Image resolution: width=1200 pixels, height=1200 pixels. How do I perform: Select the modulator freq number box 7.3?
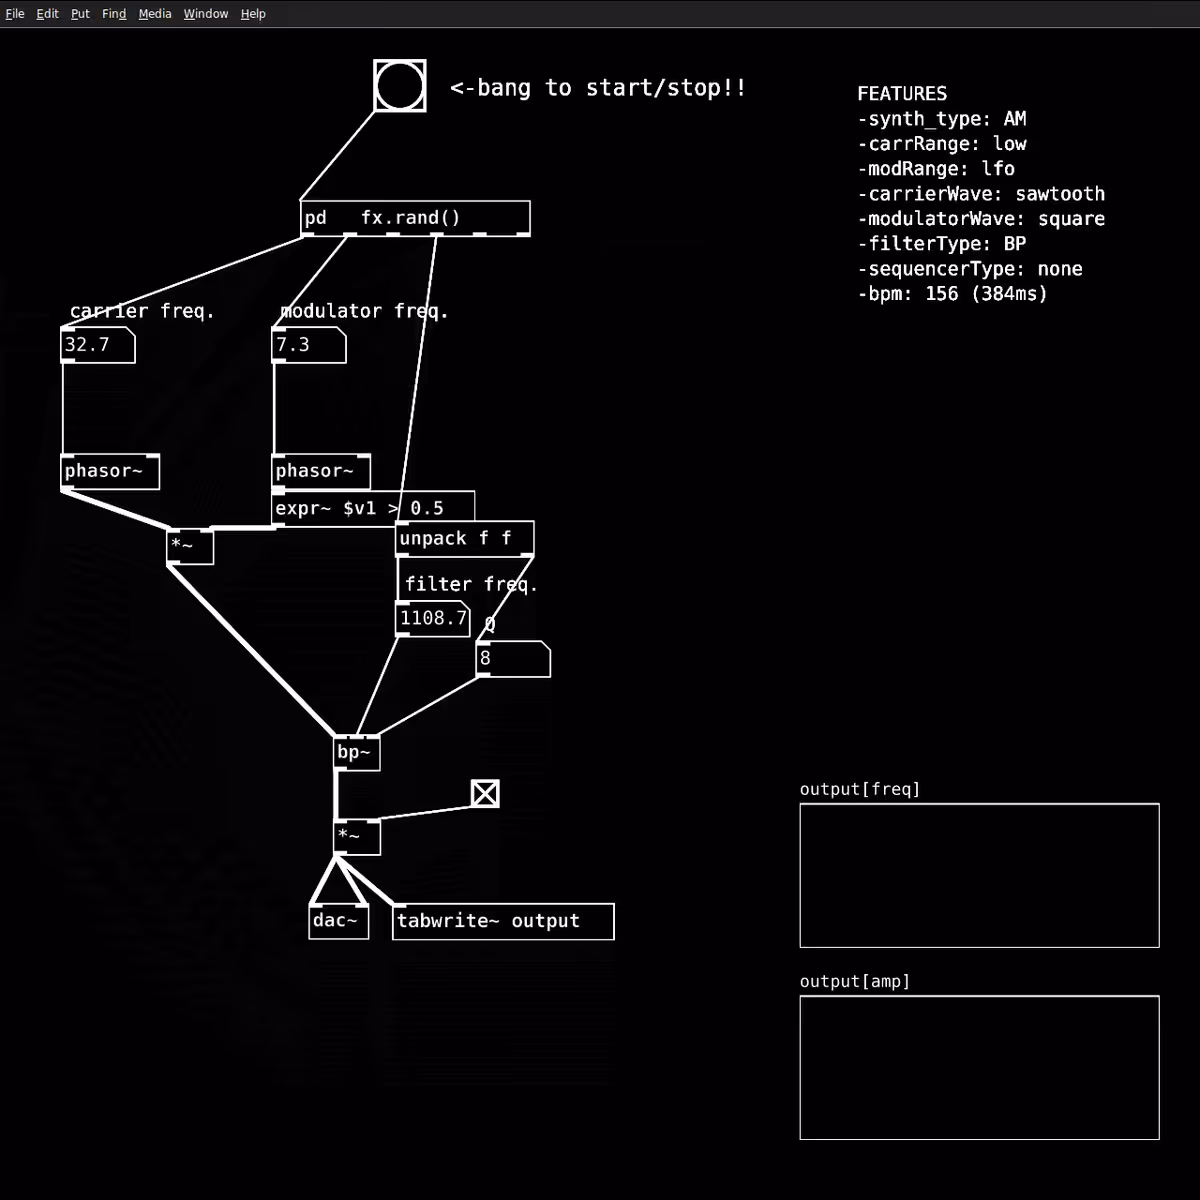tap(309, 345)
